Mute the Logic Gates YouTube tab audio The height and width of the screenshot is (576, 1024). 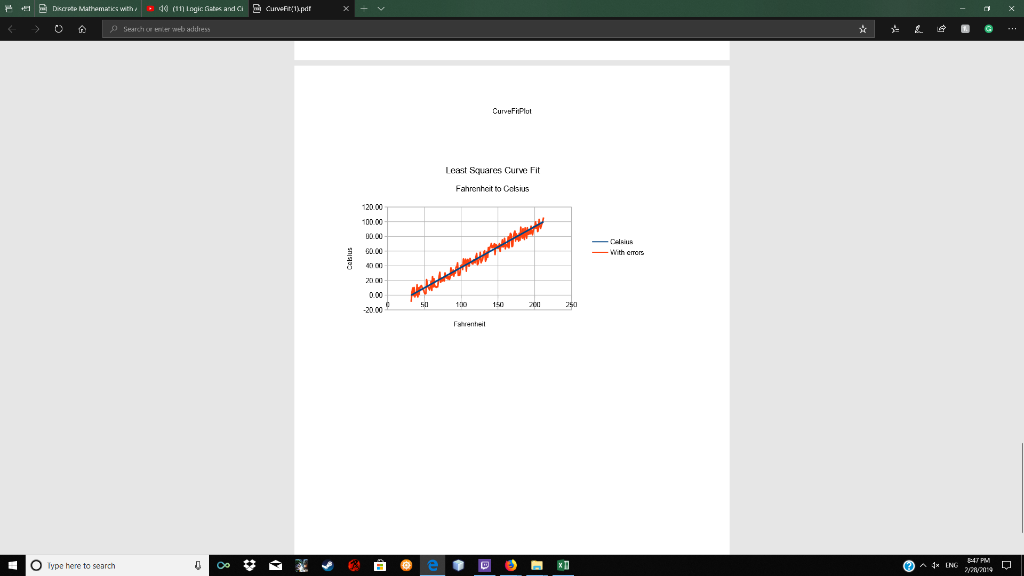click(163, 8)
